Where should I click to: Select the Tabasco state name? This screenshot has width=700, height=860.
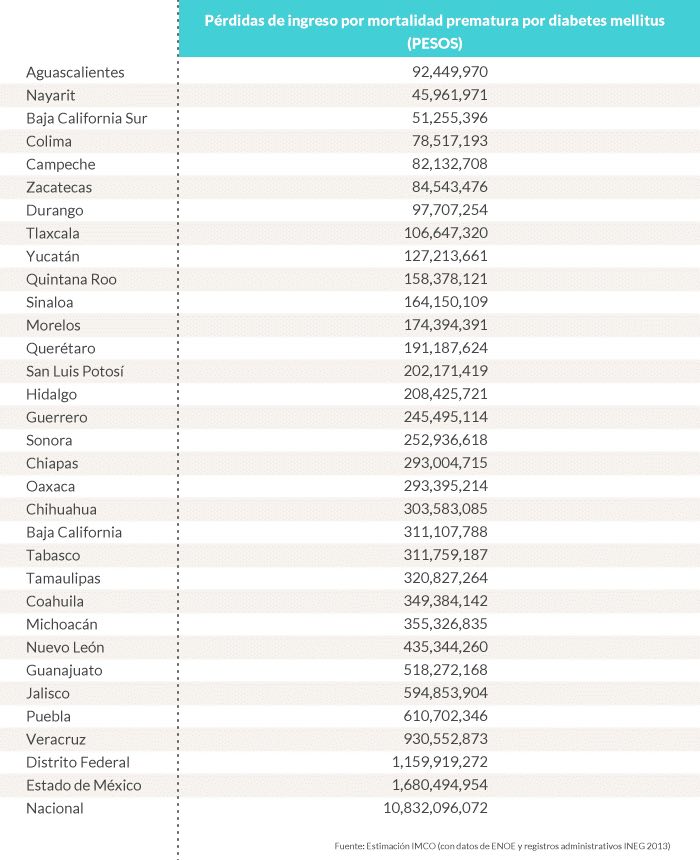(53, 555)
